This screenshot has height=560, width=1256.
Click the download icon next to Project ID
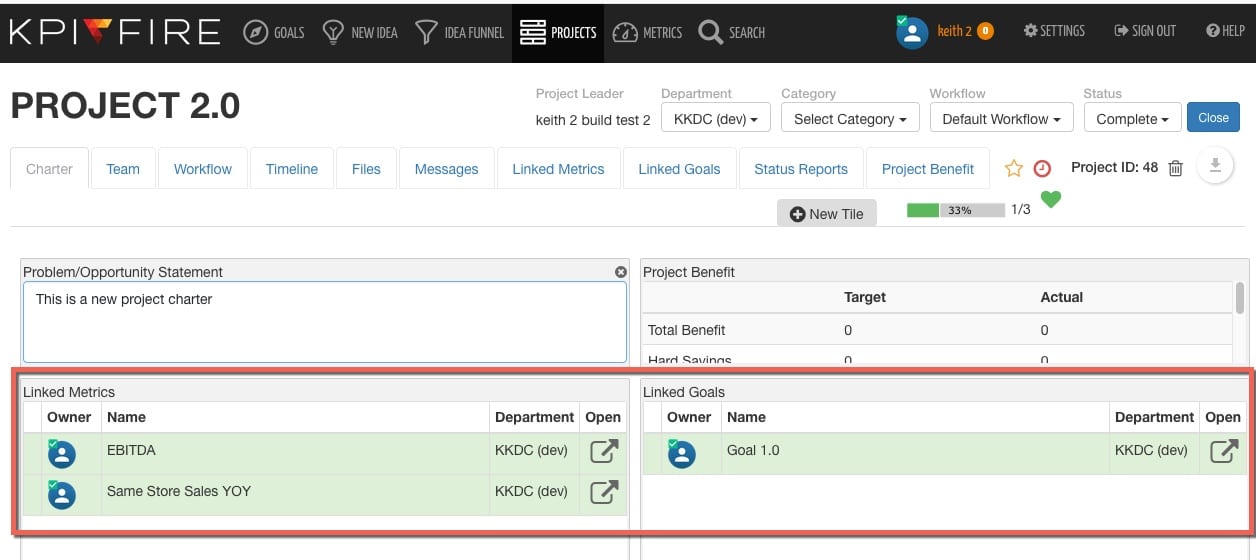(1215, 167)
